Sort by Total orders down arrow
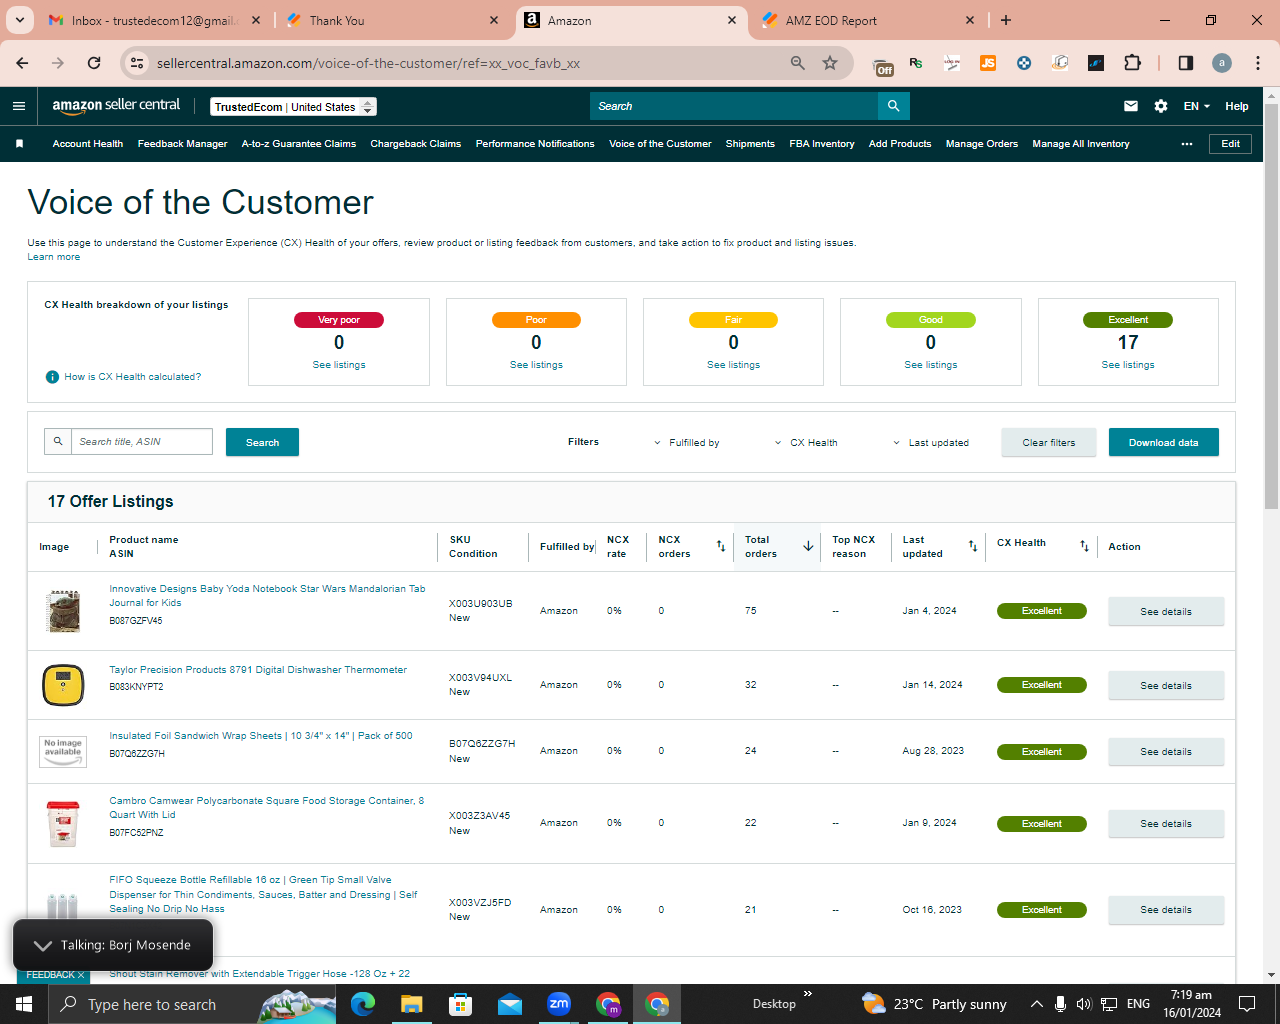The image size is (1280, 1024). coord(808,546)
